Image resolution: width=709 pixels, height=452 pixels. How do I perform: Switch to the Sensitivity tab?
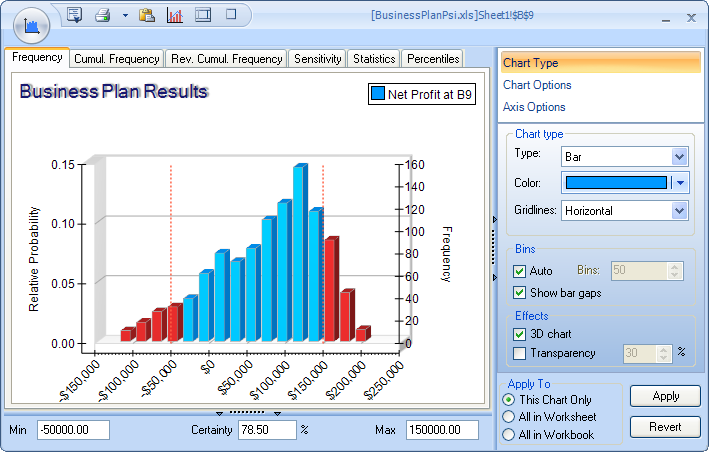click(318, 59)
